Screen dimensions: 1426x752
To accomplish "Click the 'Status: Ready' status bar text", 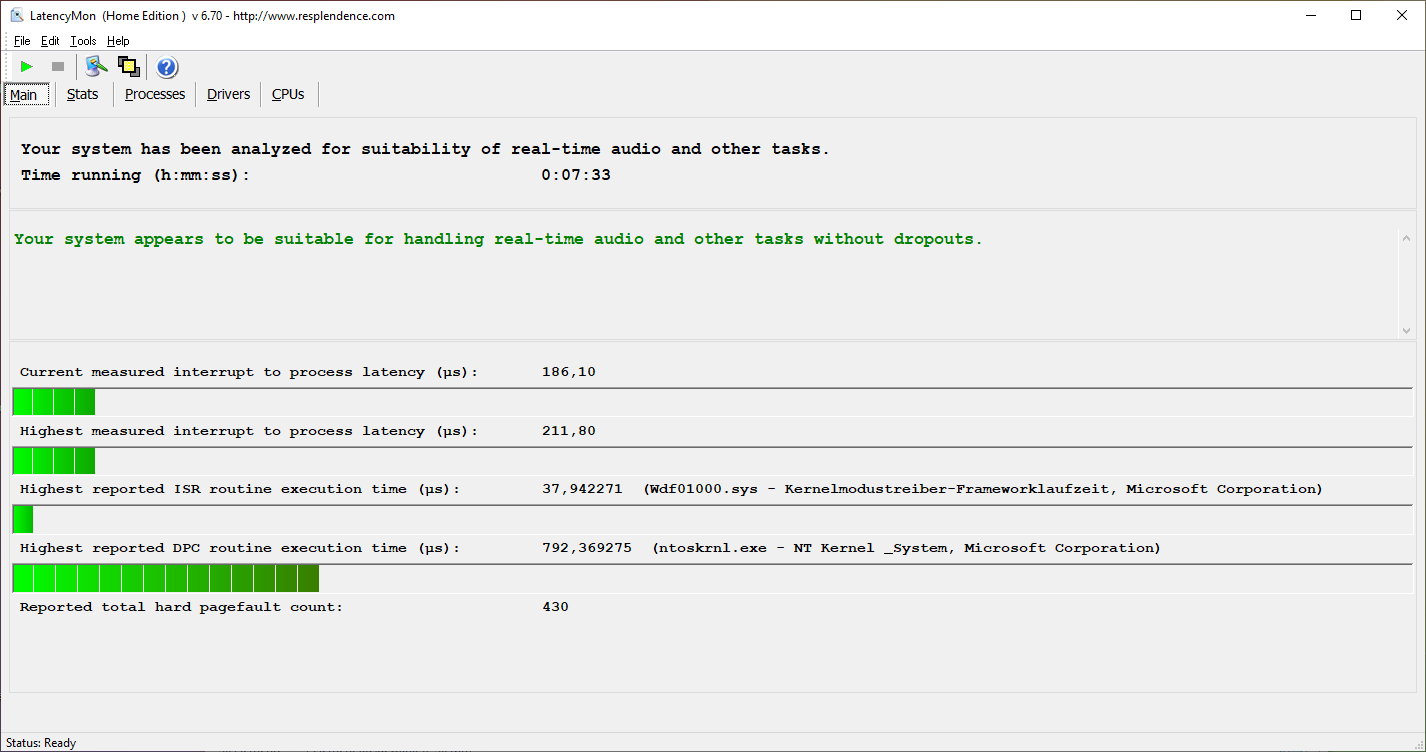I will [41, 743].
